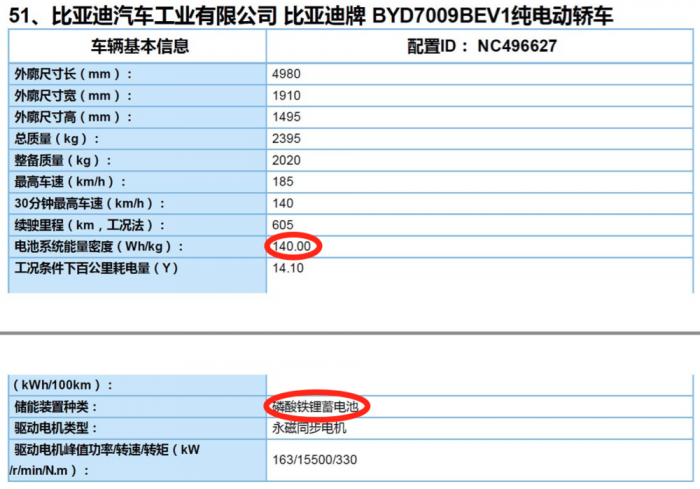Click the red-circled 140.00 energy density value
The height and width of the screenshot is (489, 700).
coord(293,246)
